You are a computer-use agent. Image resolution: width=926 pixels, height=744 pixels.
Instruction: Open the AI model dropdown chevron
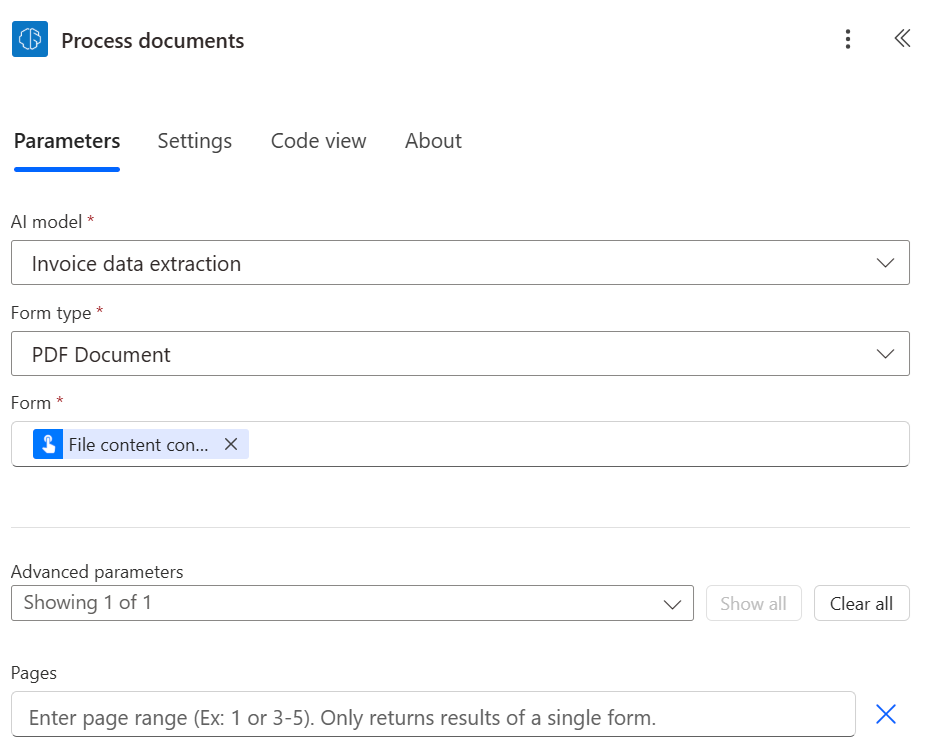coord(884,263)
